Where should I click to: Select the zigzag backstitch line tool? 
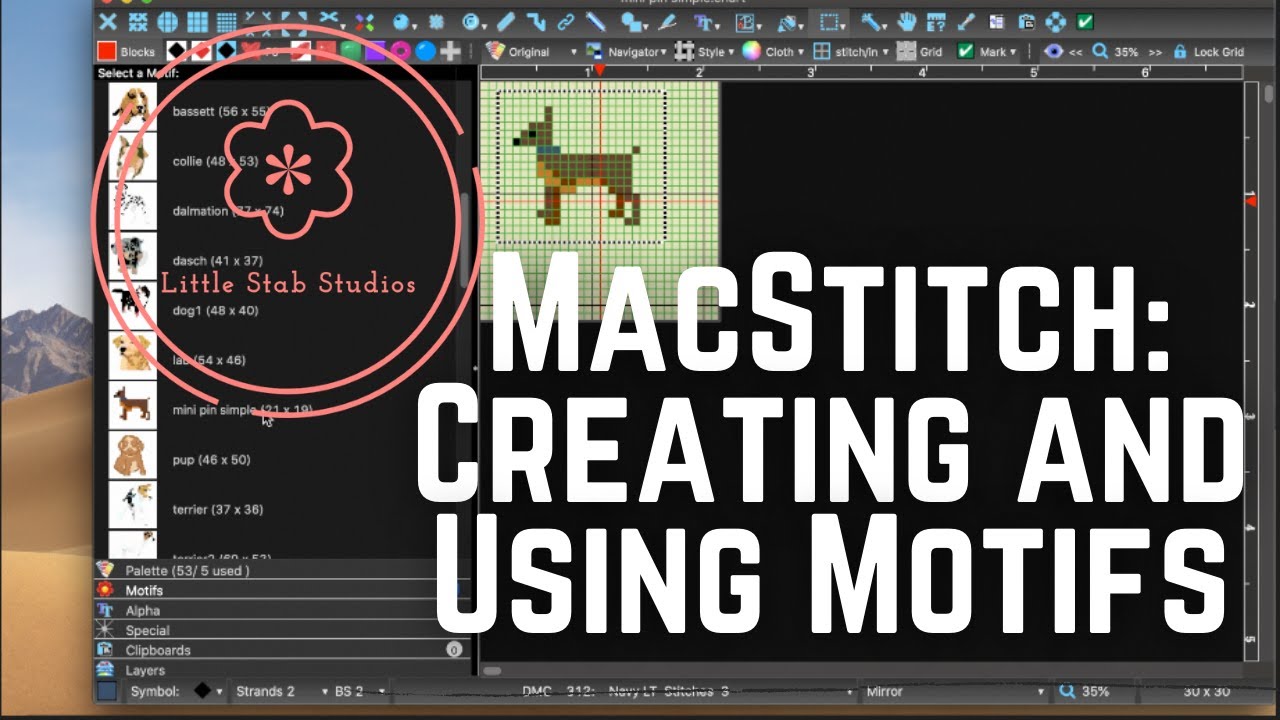click(x=535, y=22)
